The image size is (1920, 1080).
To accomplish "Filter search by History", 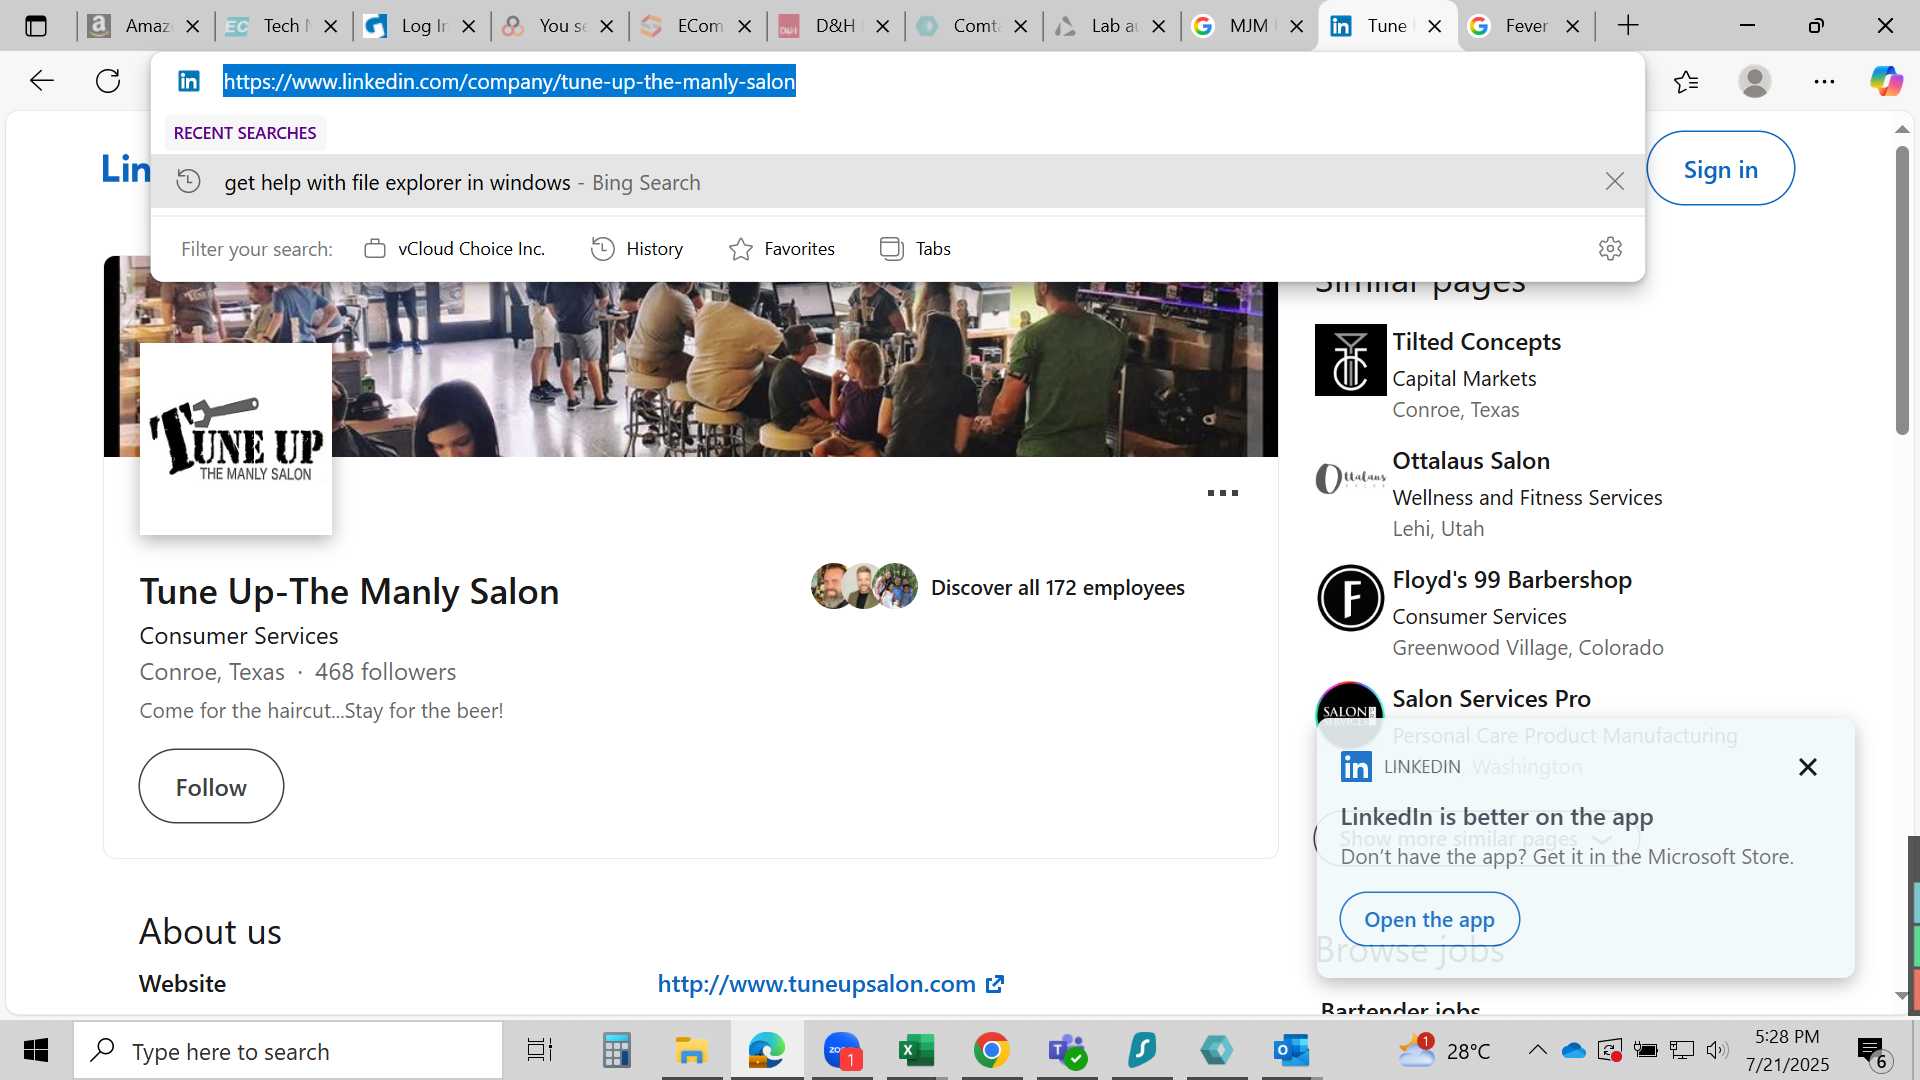I will pyautogui.click(x=637, y=249).
